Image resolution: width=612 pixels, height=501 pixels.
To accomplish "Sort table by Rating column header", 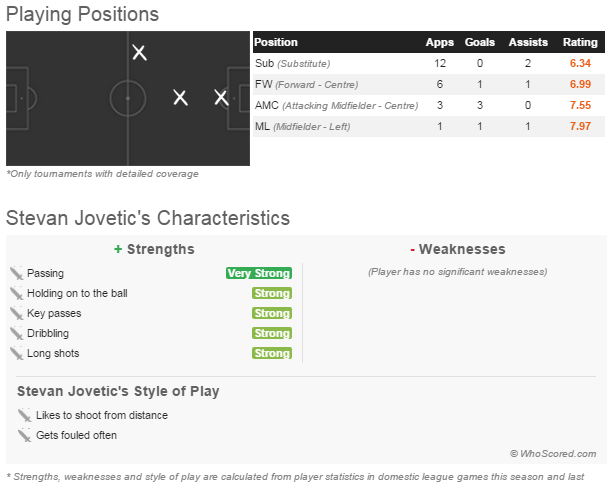I will coord(580,43).
